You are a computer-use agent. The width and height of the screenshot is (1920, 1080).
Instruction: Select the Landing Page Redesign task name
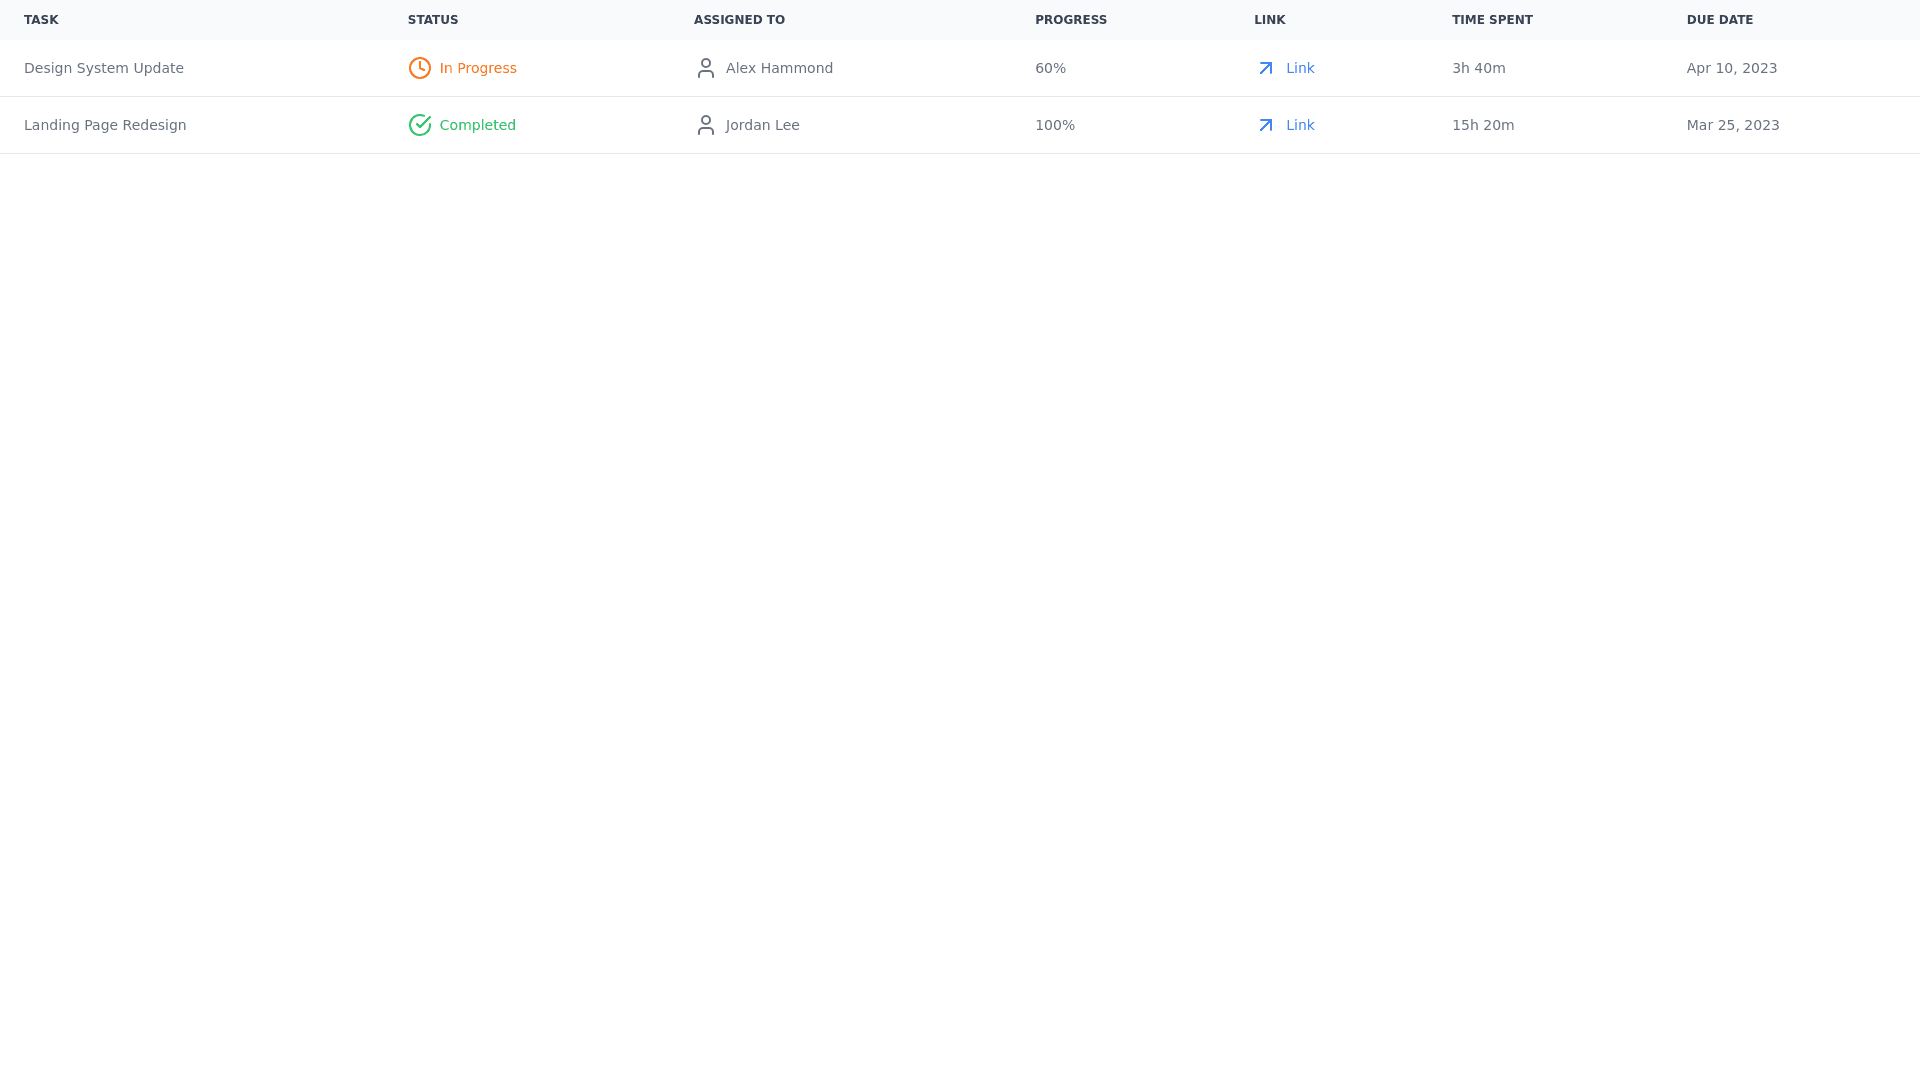[x=105, y=125]
